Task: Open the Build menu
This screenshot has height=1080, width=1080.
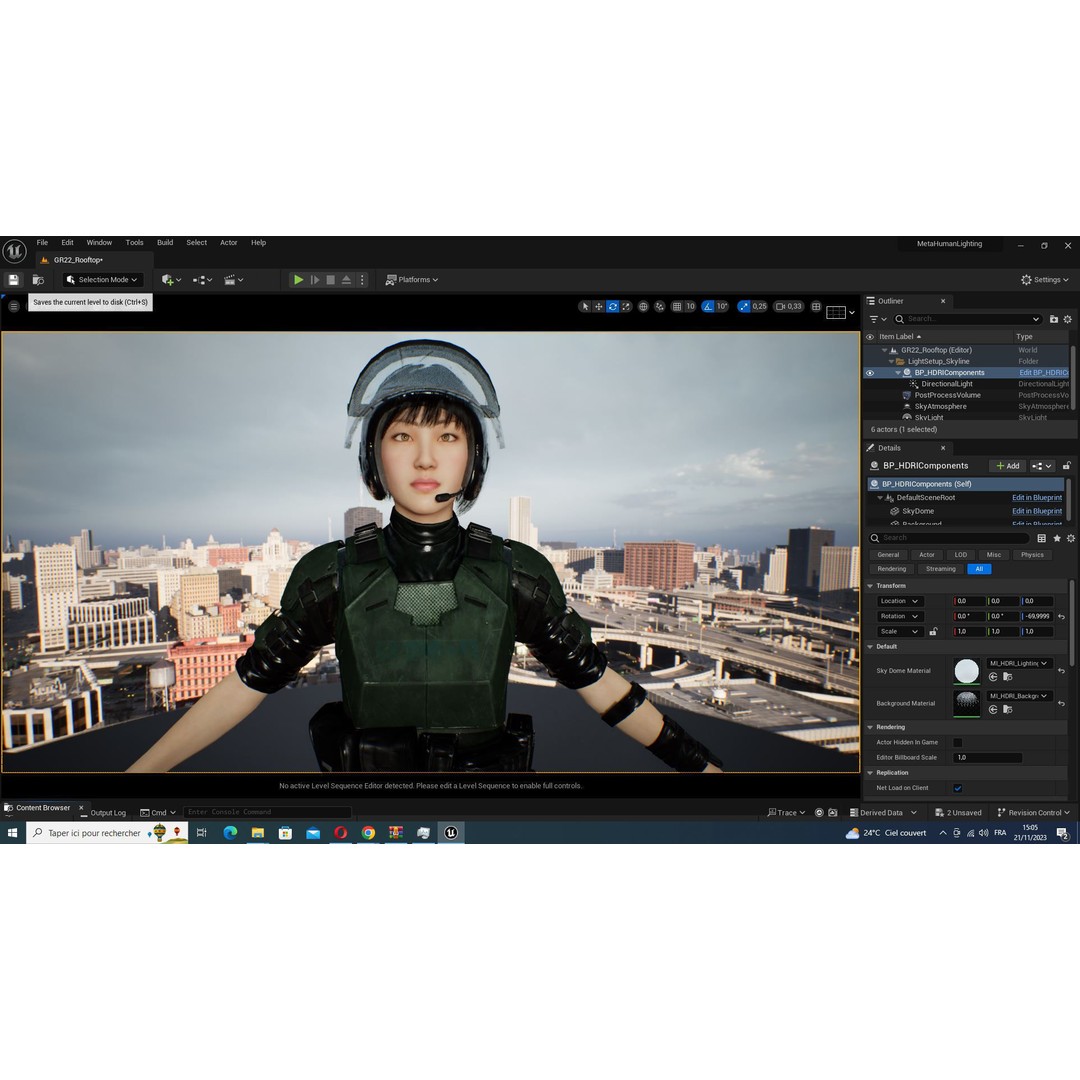Action: click(x=165, y=242)
